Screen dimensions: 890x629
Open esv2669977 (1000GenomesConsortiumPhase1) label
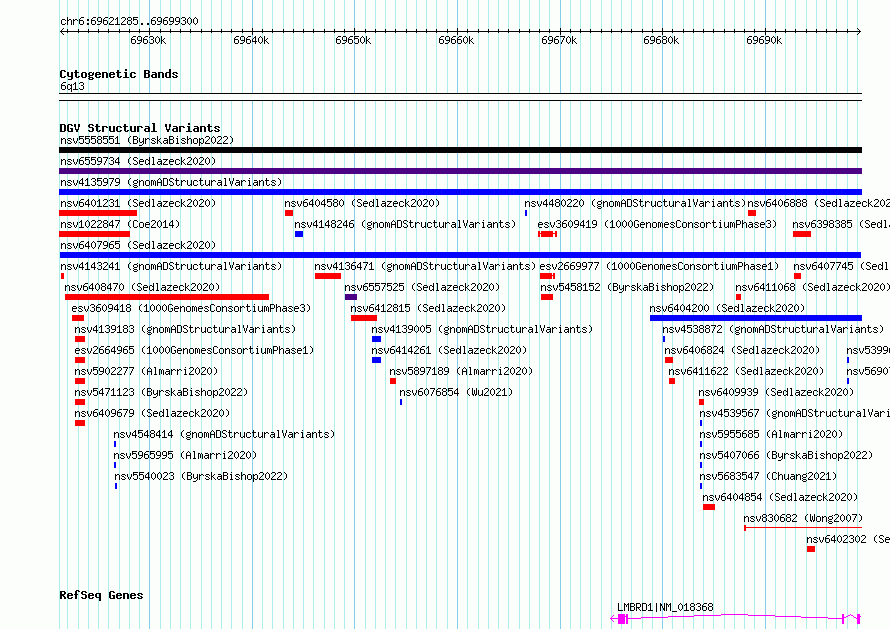pyautogui.click(x=659, y=266)
